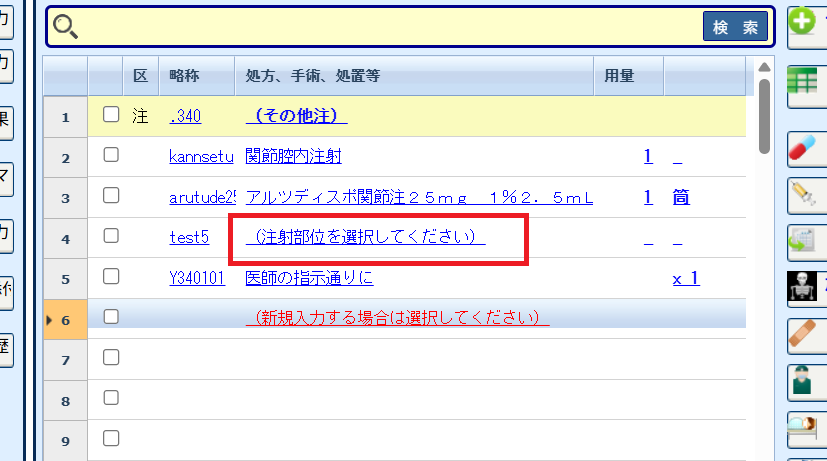Select the adhesive bandage treatment icon
Viewport: 827px width, 461px height.
click(803, 334)
